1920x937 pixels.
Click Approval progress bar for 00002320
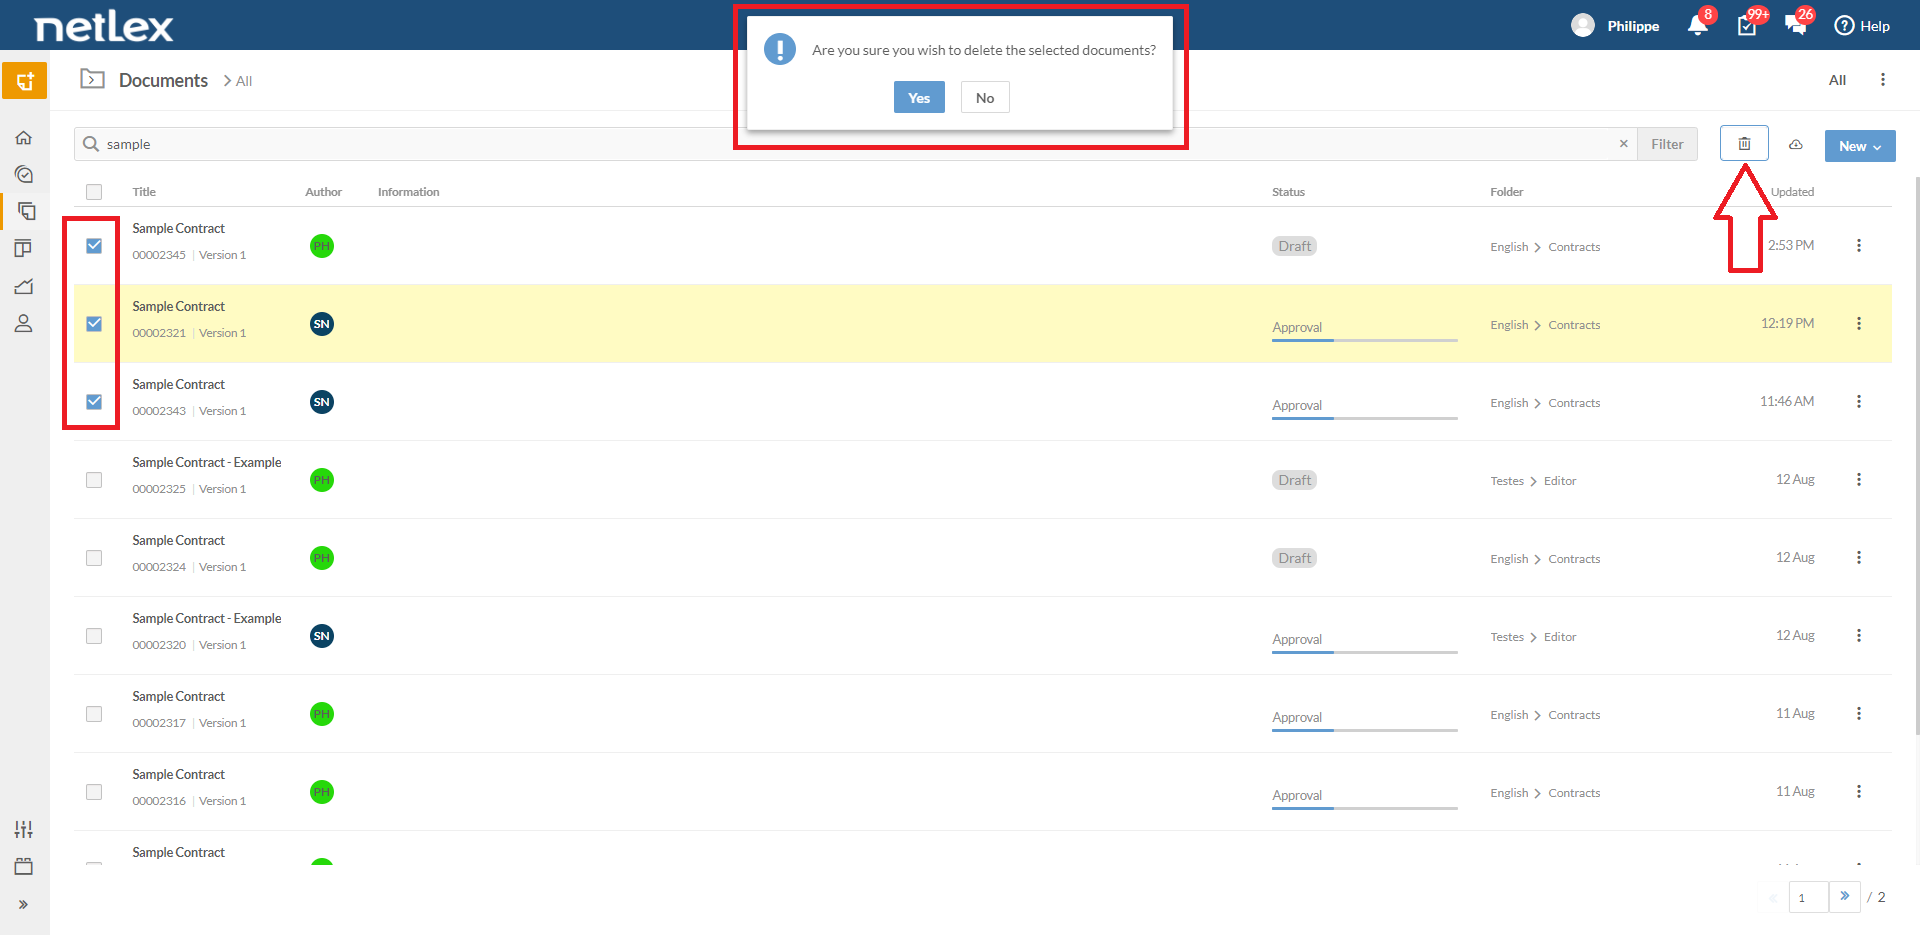[1364, 652]
